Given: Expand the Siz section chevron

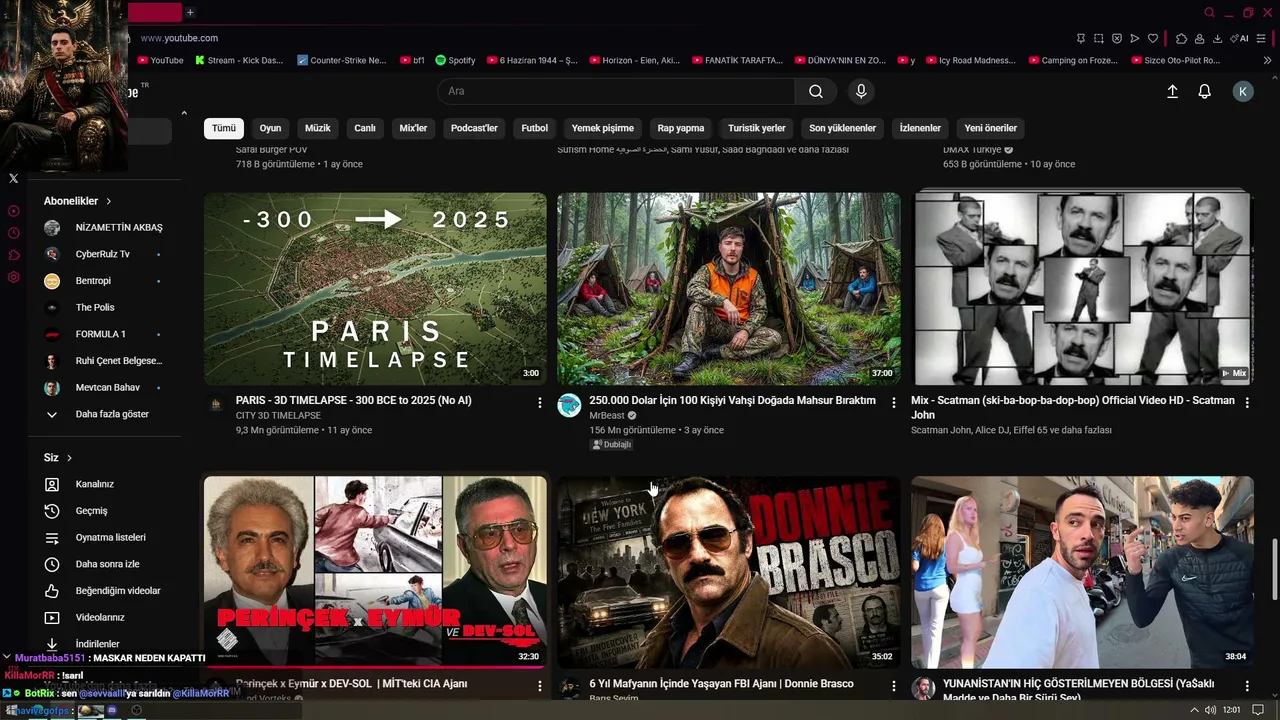Looking at the screenshot, I should (69, 458).
